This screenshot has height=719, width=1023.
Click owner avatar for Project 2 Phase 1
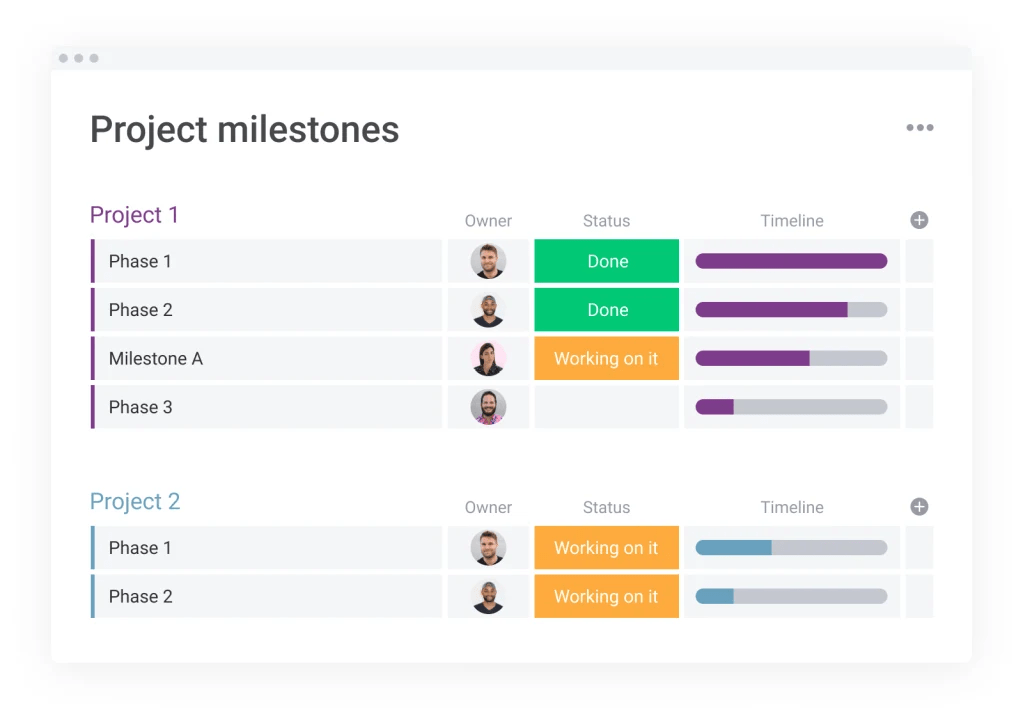(488, 548)
